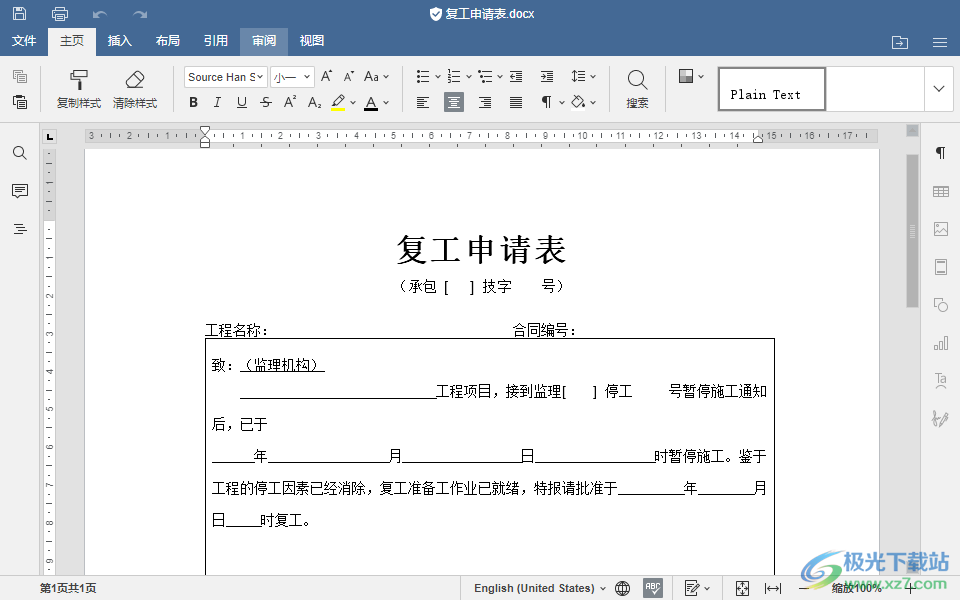The height and width of the screenshot is (600, 960).
Task: Open the highlight color dropdown arrow
Action: point(353,103)
